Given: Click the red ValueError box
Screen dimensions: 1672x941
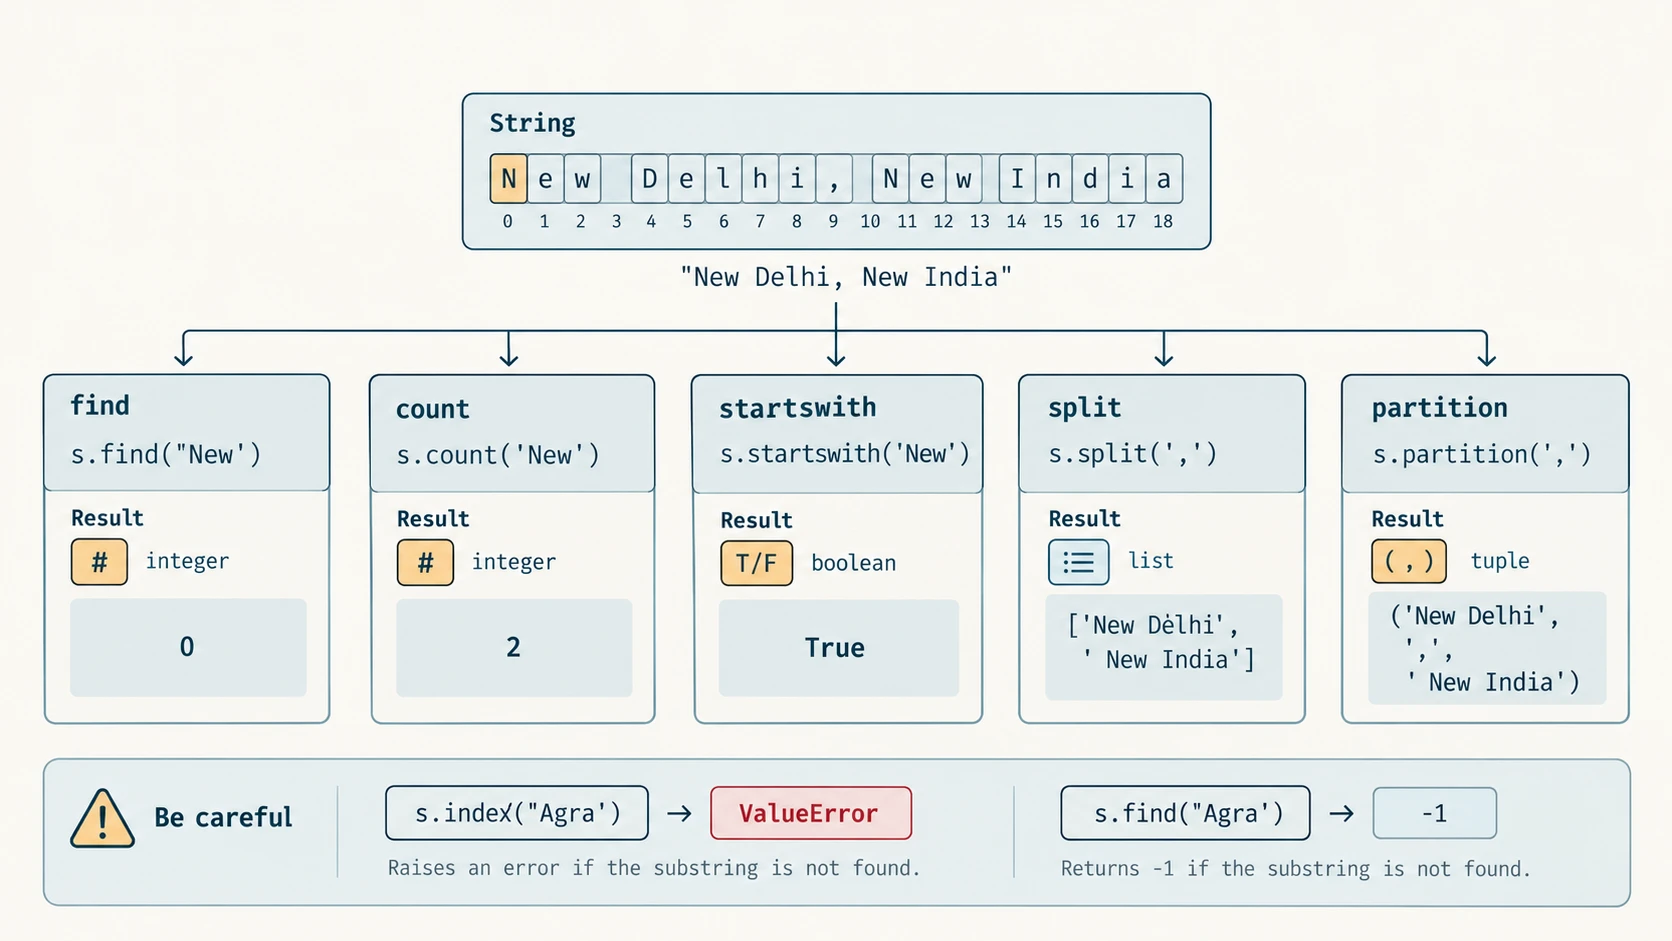Looking at the screenshot, I should 811,813.
